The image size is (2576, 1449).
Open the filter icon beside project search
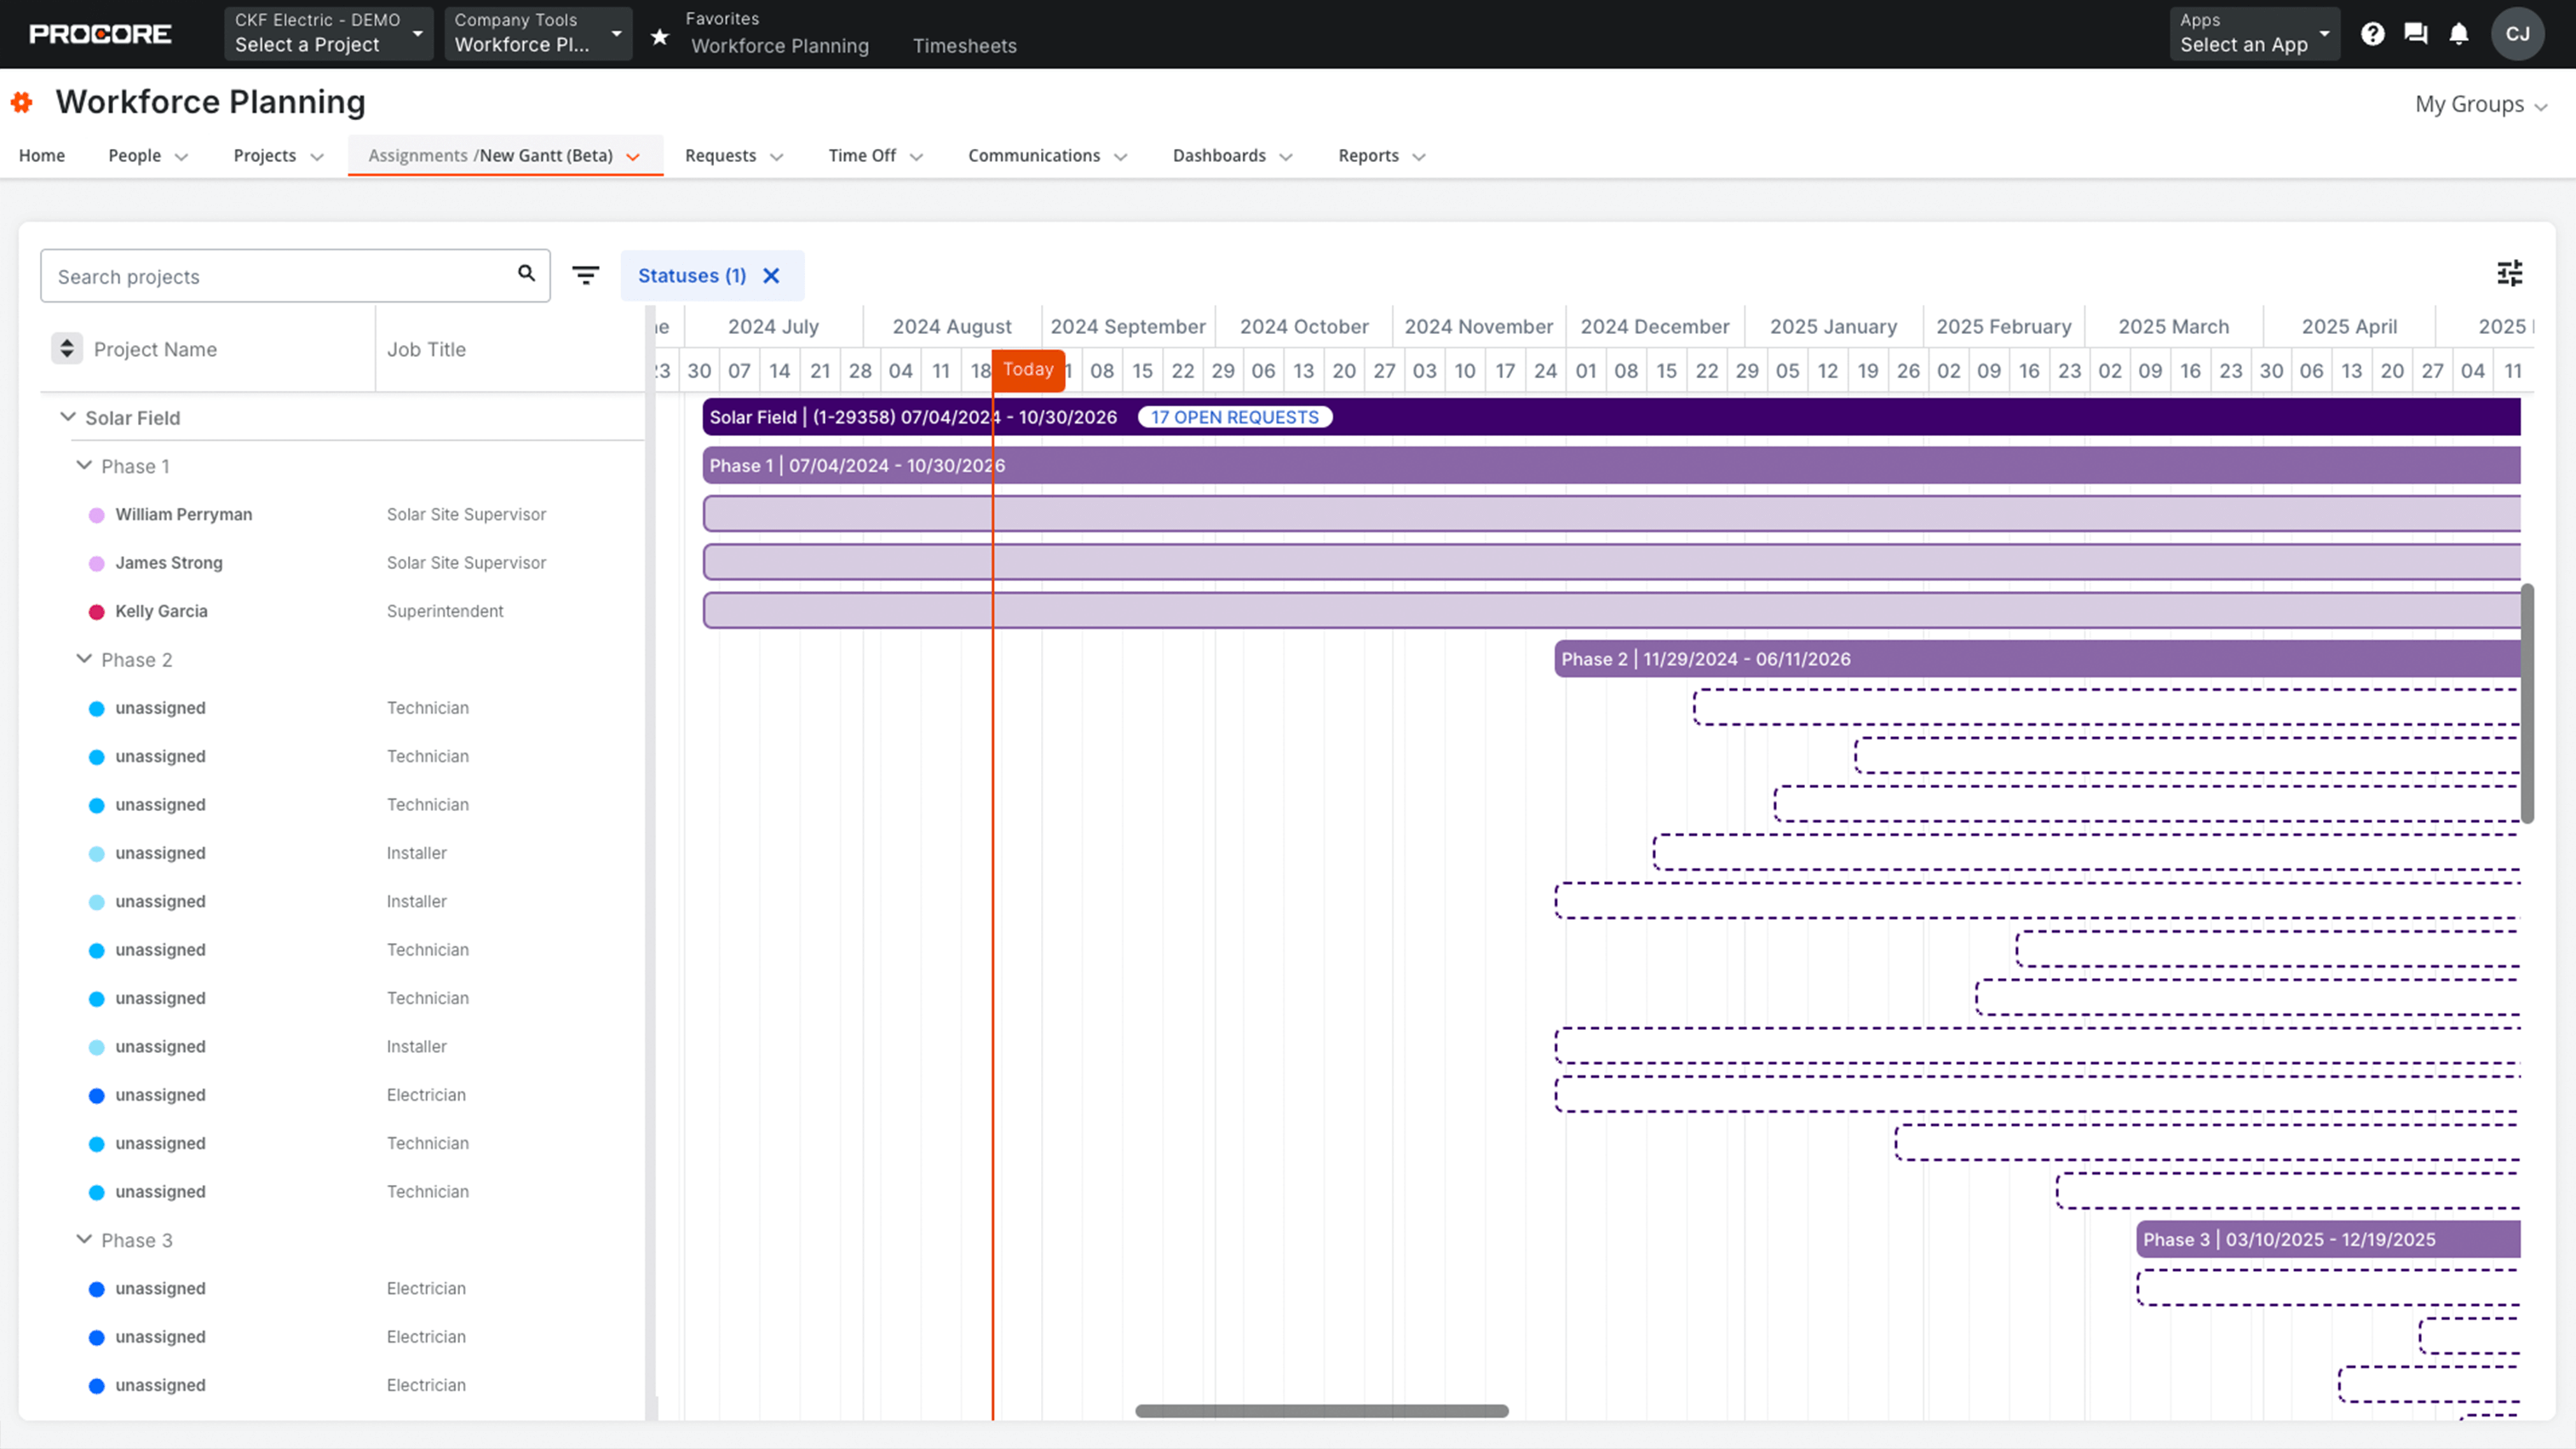coord(586,275)
